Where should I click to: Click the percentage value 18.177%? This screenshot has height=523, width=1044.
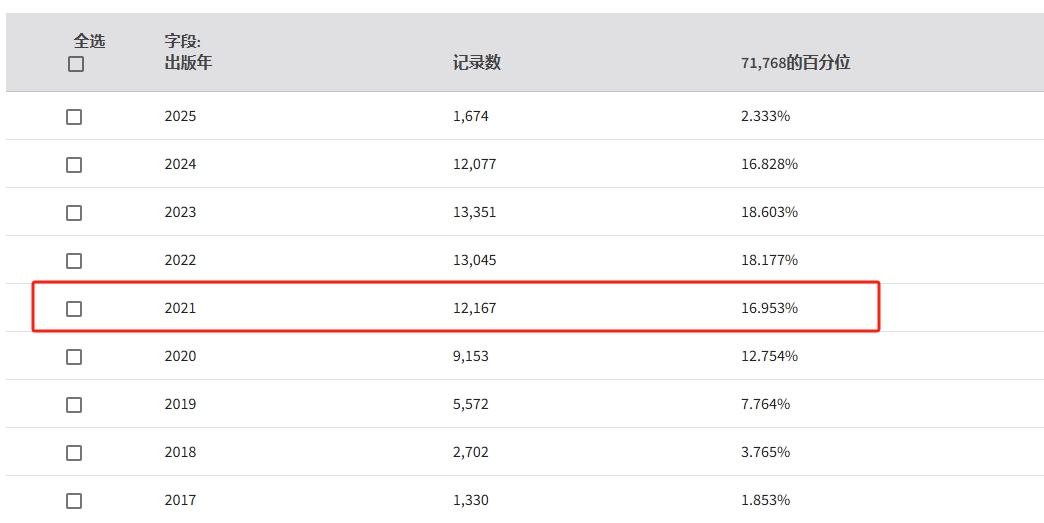[x=769, y=260]
